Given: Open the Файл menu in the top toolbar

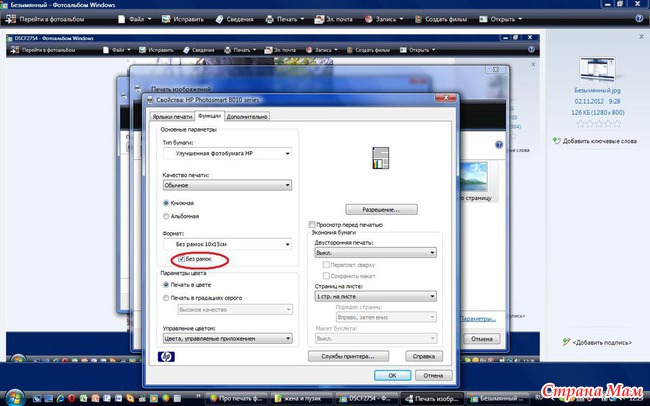Looking at the screenshot, I should (135, 19).
